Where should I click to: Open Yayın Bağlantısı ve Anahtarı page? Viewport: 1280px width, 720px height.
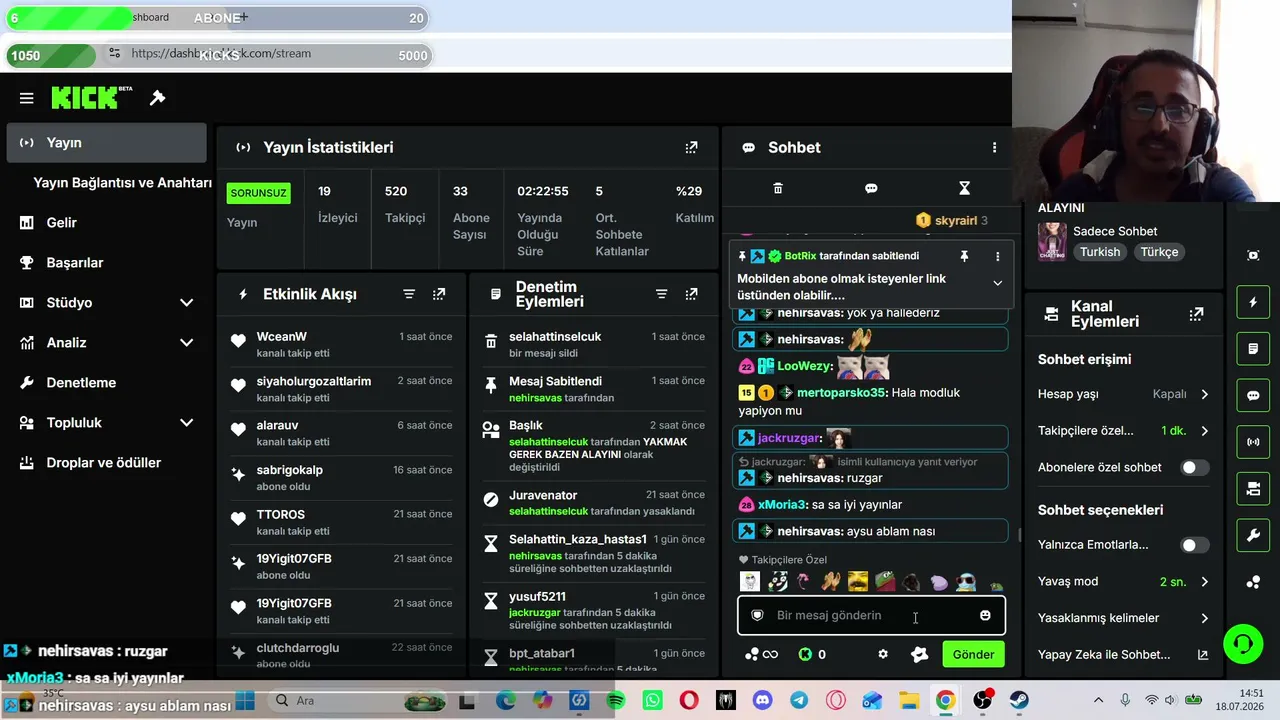pos(122,183)
